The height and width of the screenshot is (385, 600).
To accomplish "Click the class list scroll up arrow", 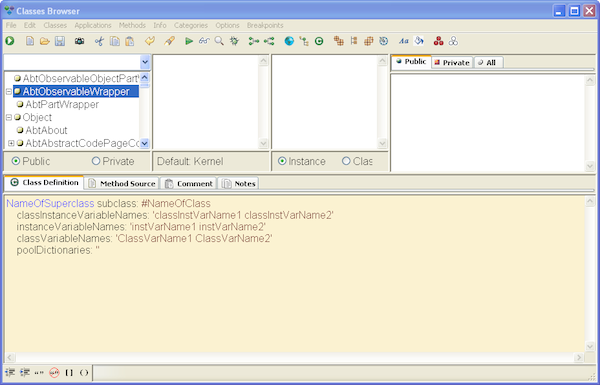I will [x=144, y=77].
